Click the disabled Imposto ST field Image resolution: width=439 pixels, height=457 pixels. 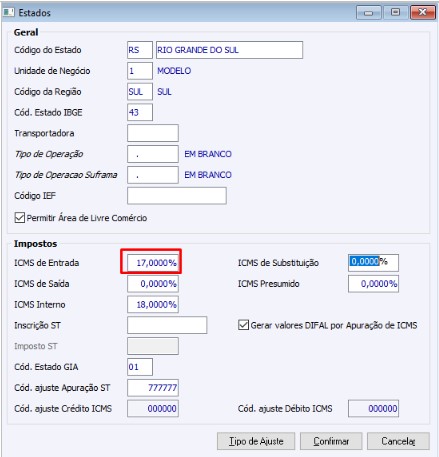pos(153,346)
